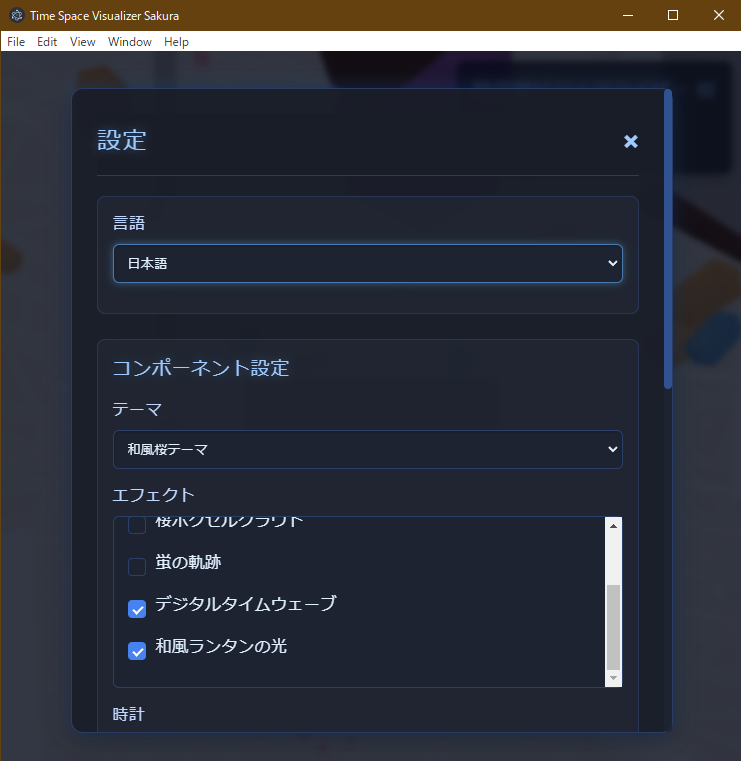Screen dimensions: 741x761
Task: Uncheck the 和風ランタンの光 checkbox
Action: pyautogui.click(x=137, y=651)
